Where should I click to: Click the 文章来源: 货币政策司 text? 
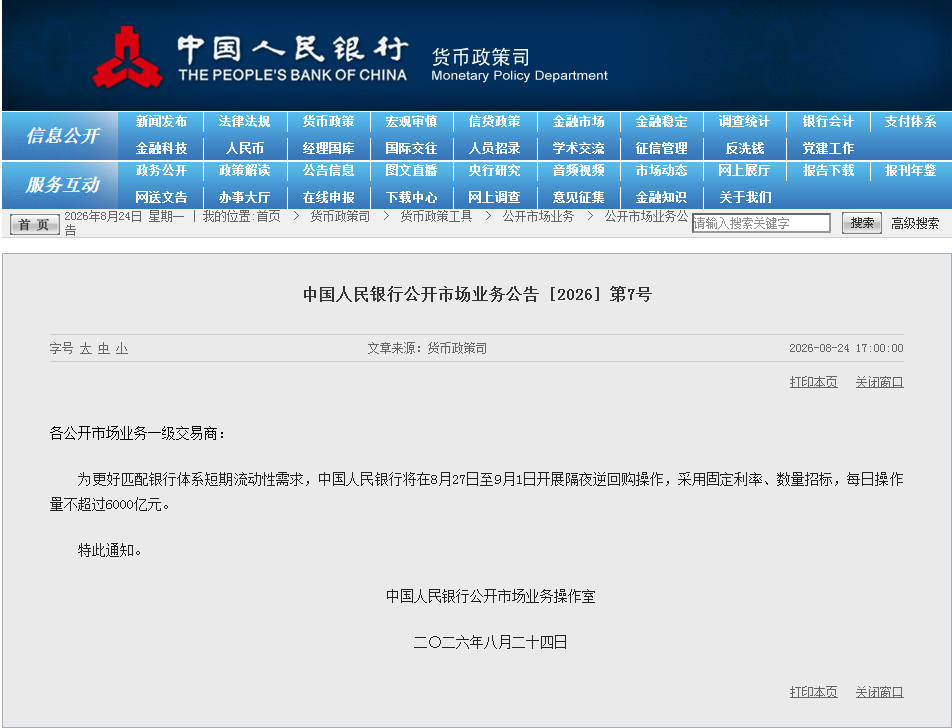pos(427,348)
